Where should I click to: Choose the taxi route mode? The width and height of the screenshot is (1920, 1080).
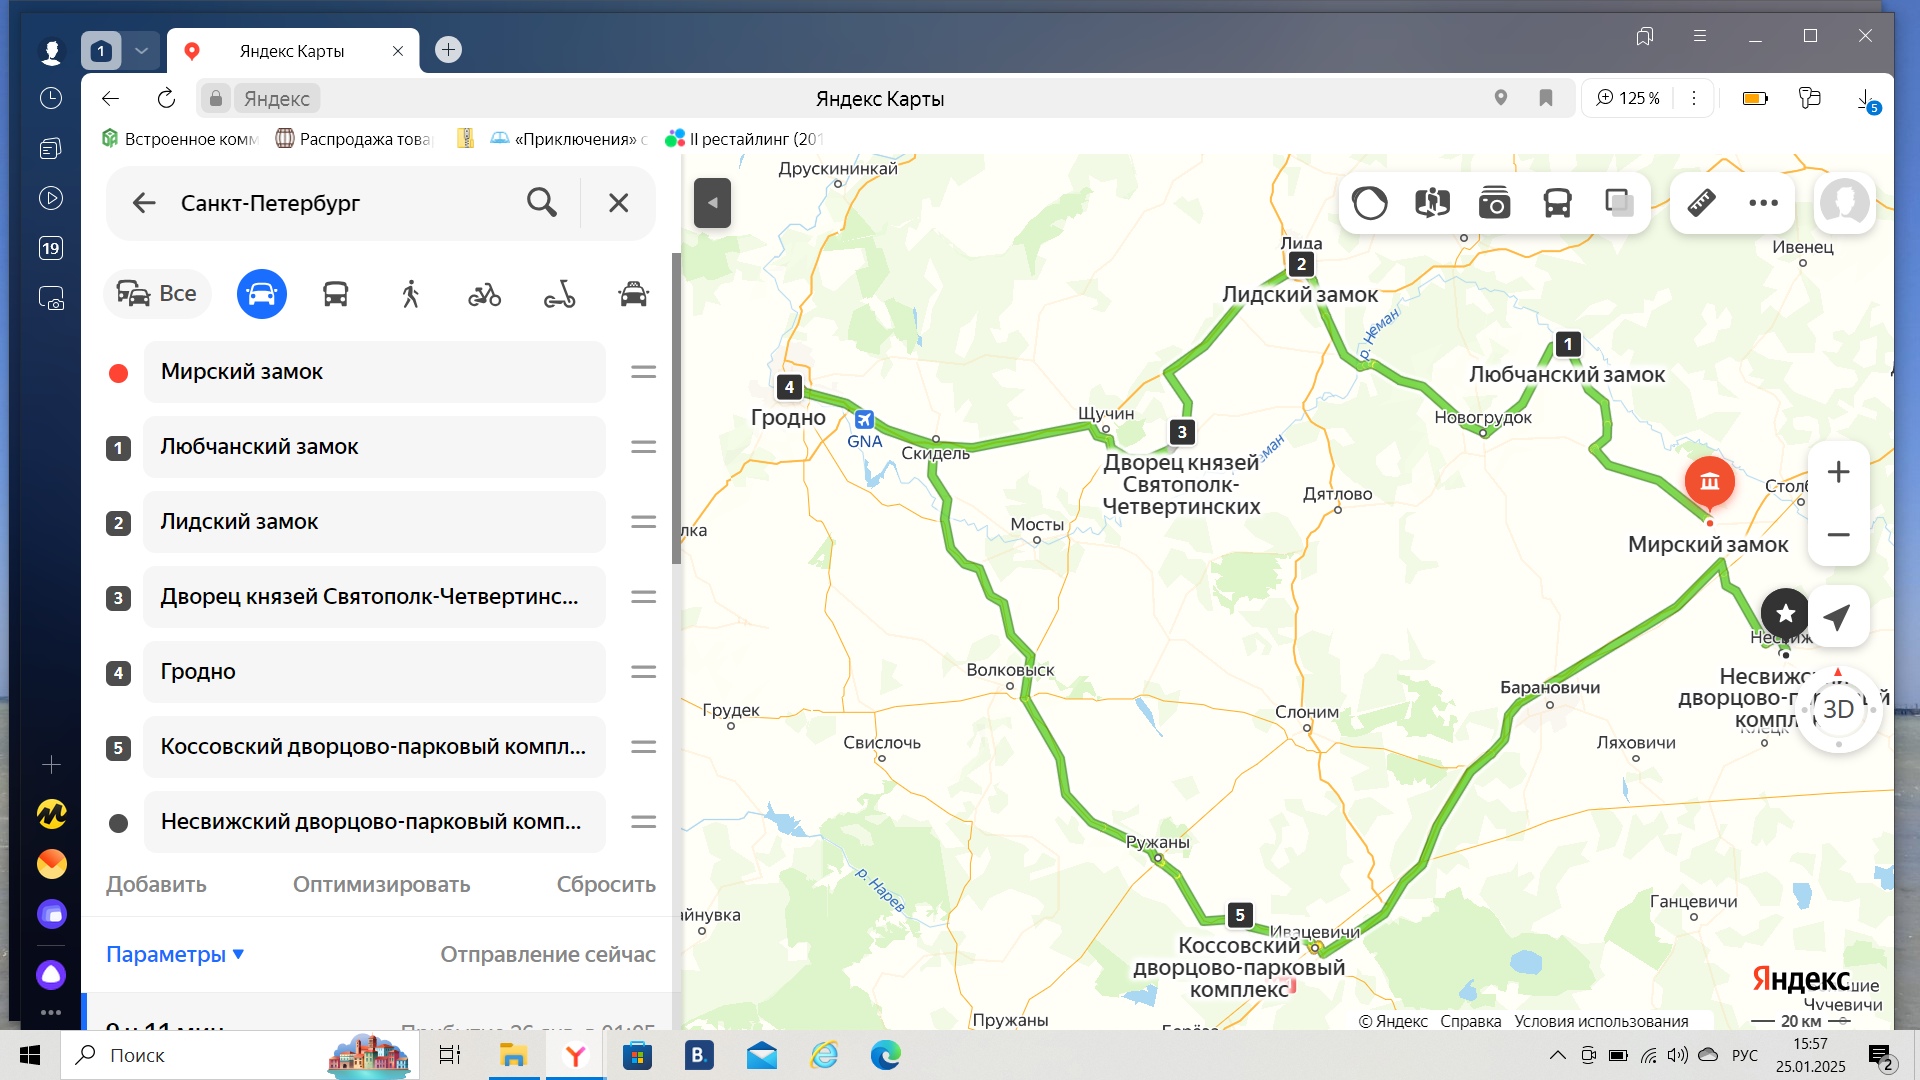point(634,294)
